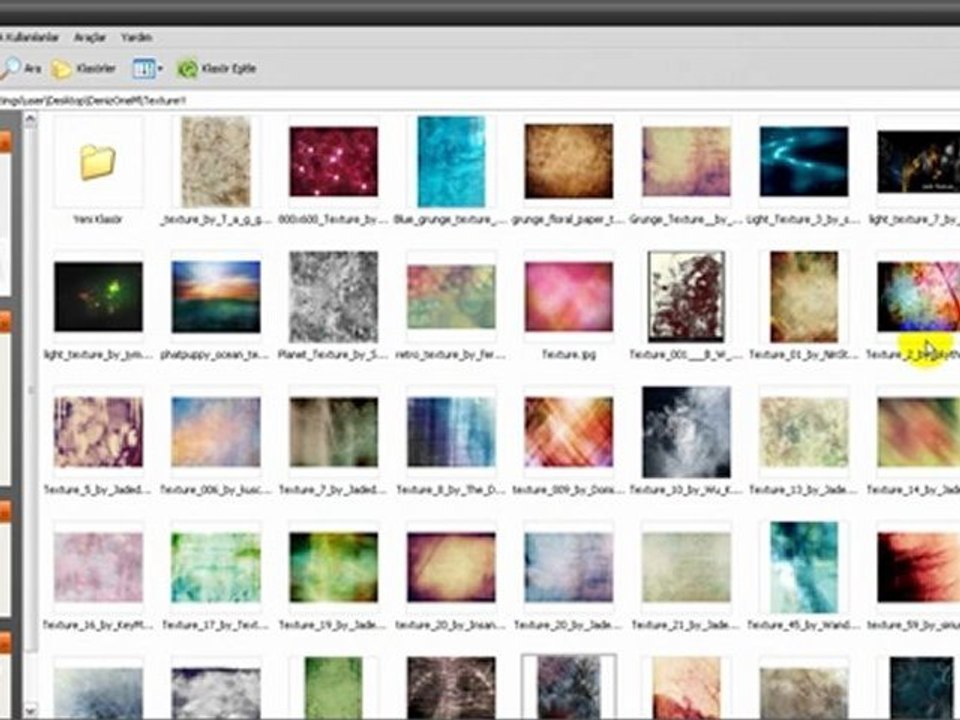Select the light_texture_by_jom green glow thumbnail
960x720 pixels.
coord(98,297)
